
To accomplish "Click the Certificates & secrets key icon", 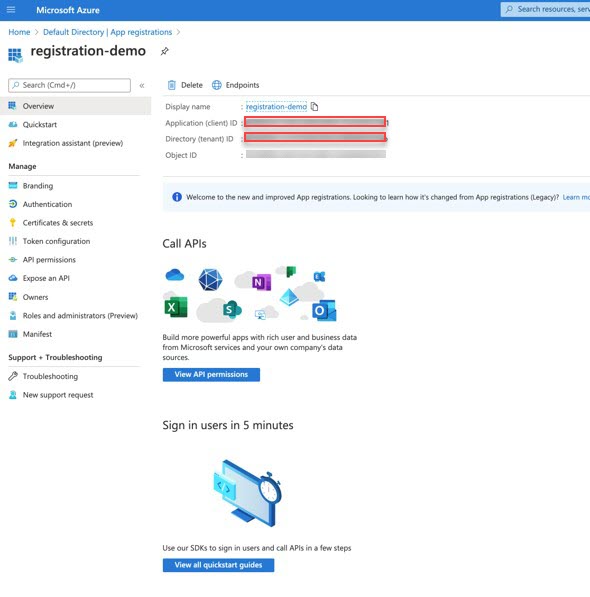I will (13, 222).
